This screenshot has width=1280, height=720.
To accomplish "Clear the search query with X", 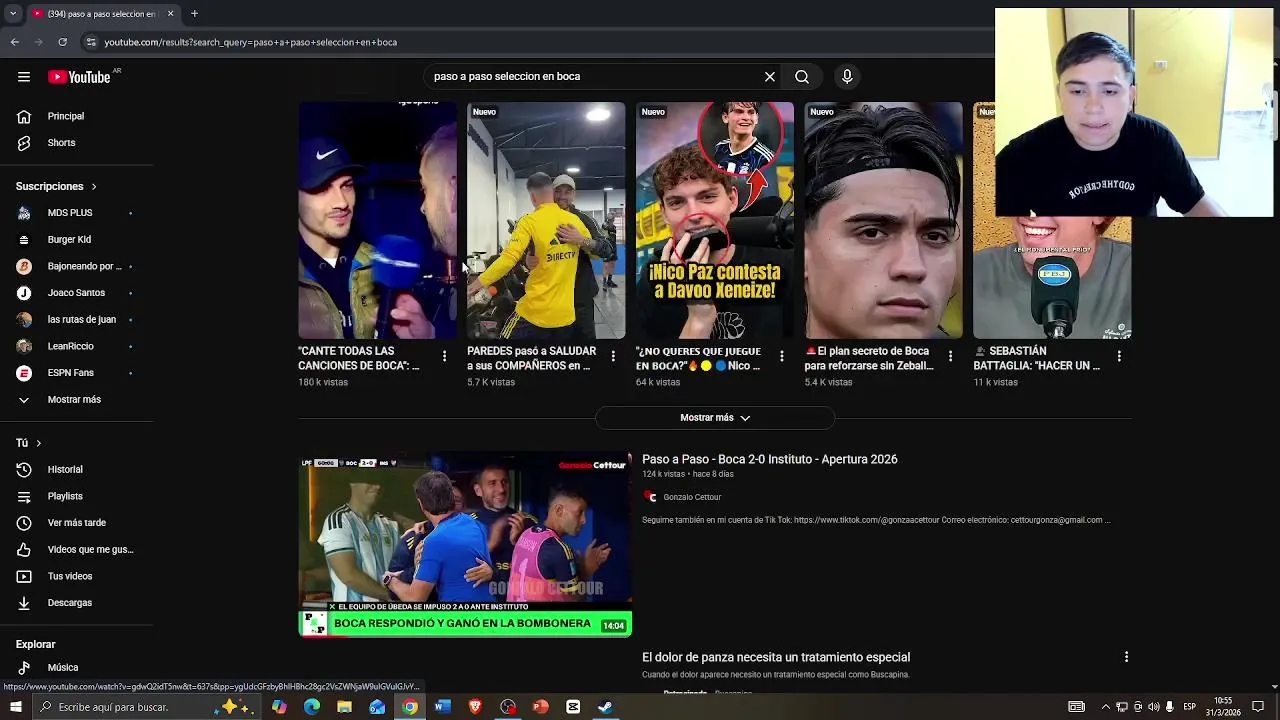I will pyautogui.click(x=770, y=77).
